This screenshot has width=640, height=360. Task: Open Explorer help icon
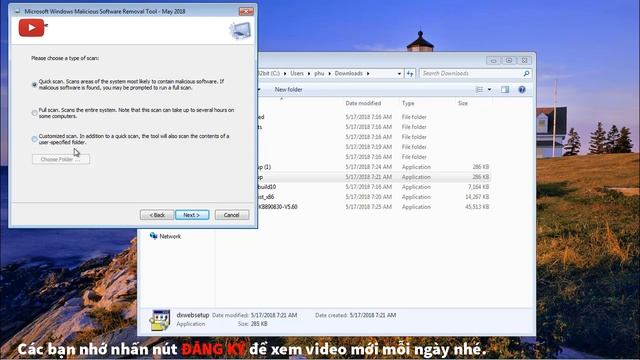522,89
